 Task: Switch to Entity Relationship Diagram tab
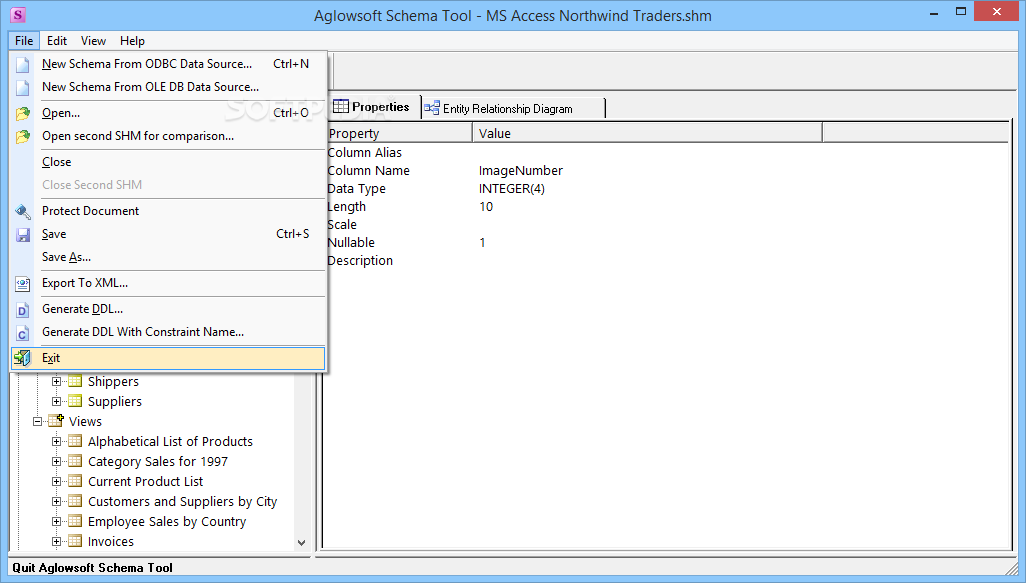(513, 109)
